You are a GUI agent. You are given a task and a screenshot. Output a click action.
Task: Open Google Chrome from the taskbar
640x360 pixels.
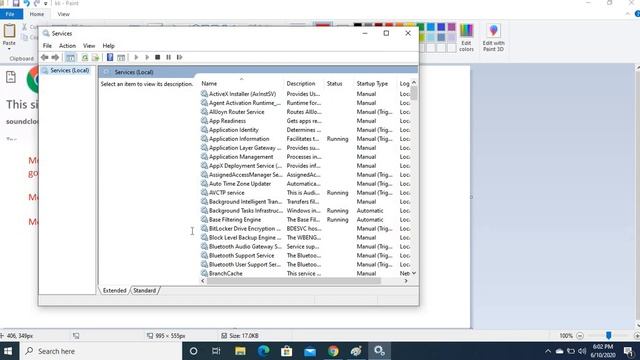click(333, 351)
